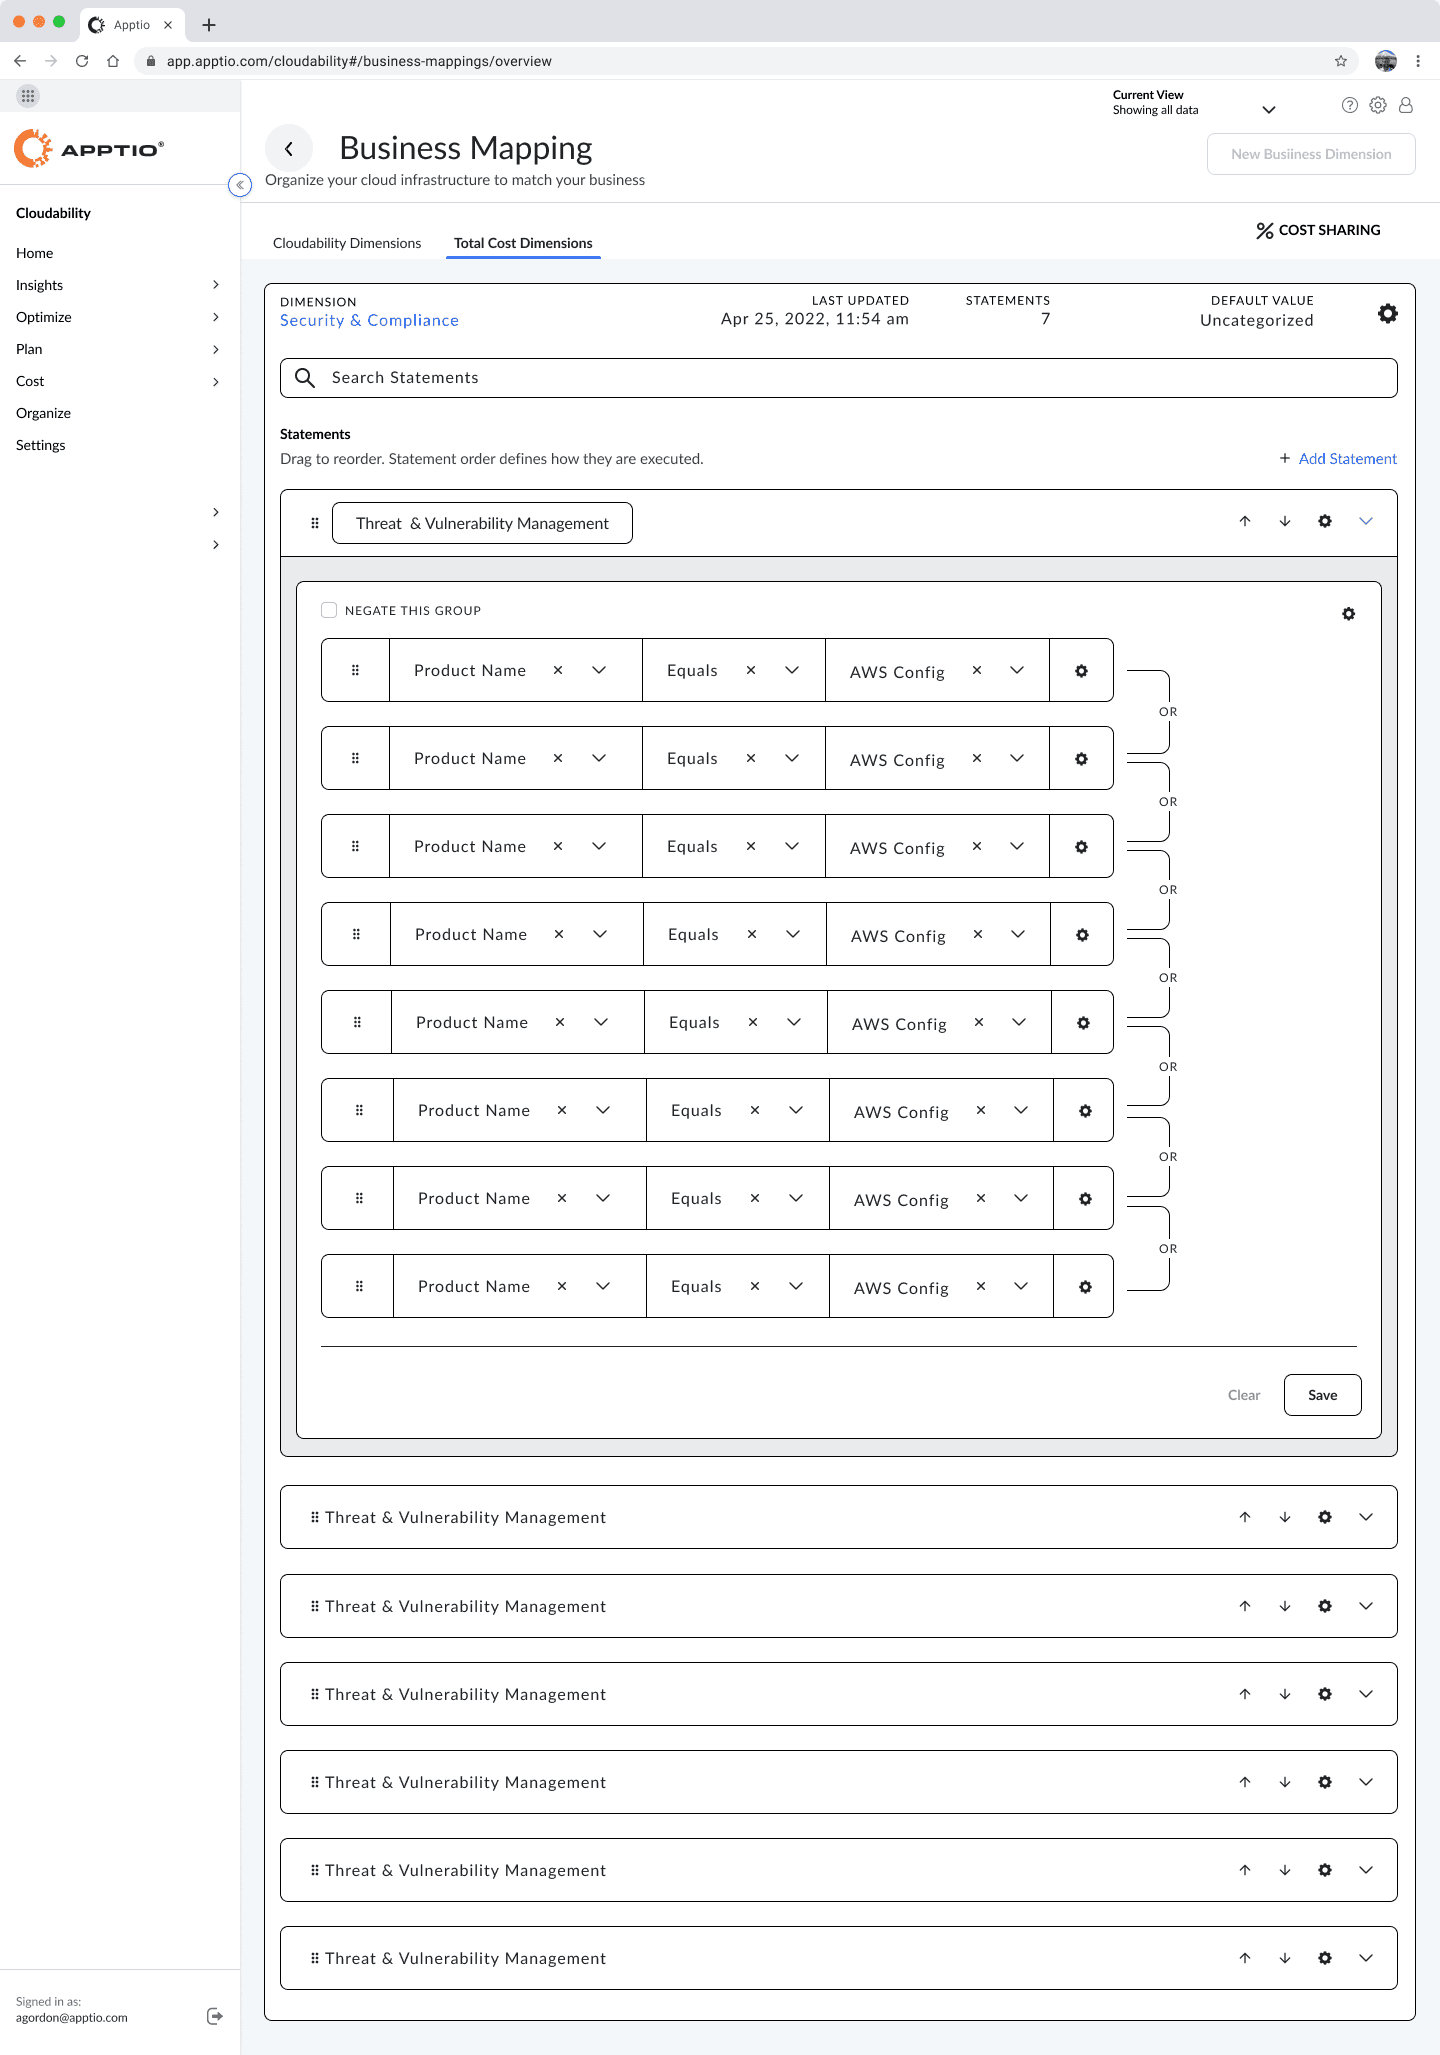Open the Security & Compliance dimension gear settings
Screen dimensions: 1440x2055
point(1388,314)
